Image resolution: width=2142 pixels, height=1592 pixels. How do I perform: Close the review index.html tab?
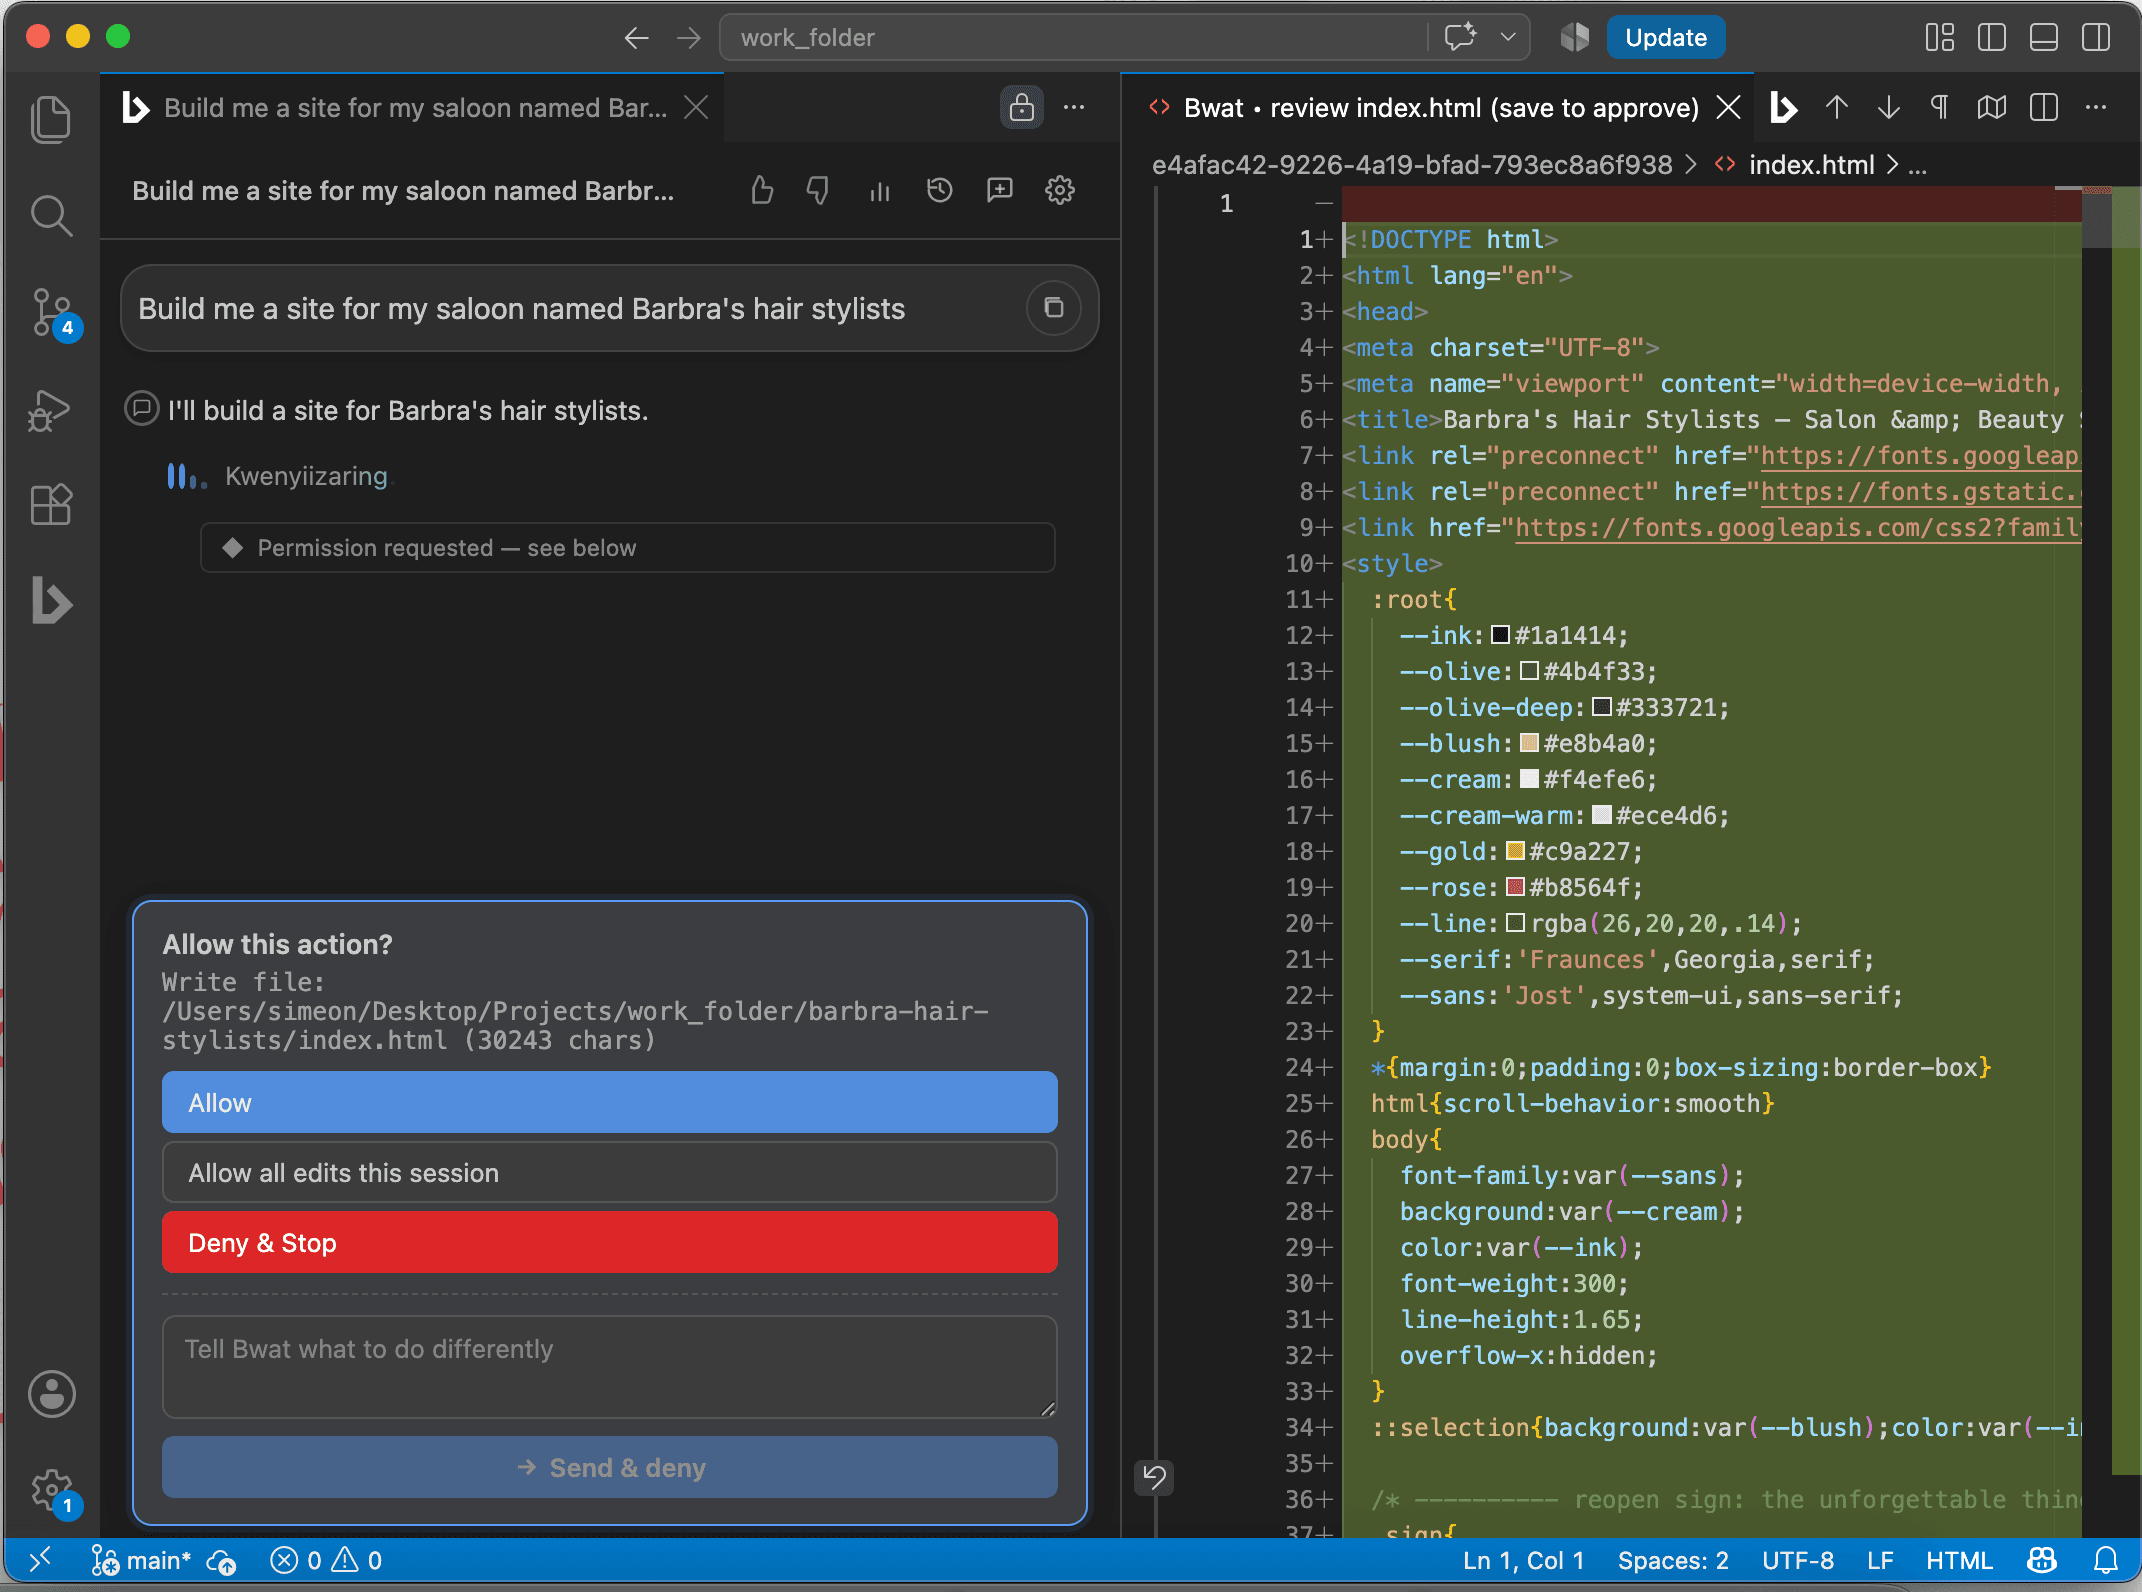pyautogui.click(x=1728, y=107)
